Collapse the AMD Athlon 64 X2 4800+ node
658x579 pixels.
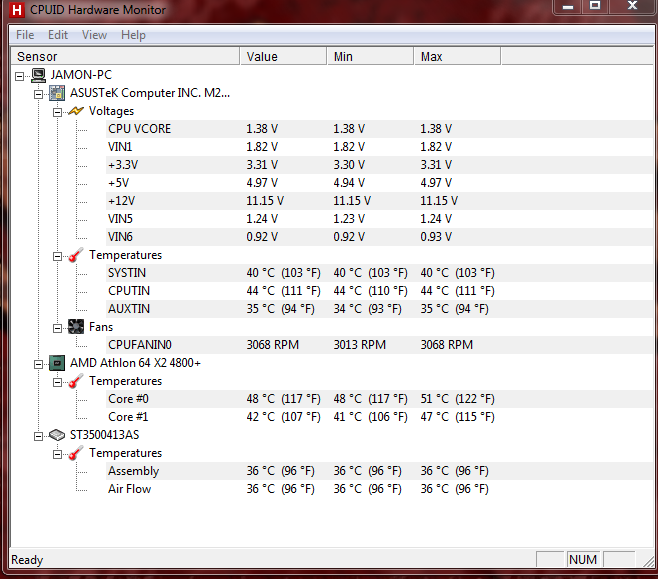tap(38, 364)
